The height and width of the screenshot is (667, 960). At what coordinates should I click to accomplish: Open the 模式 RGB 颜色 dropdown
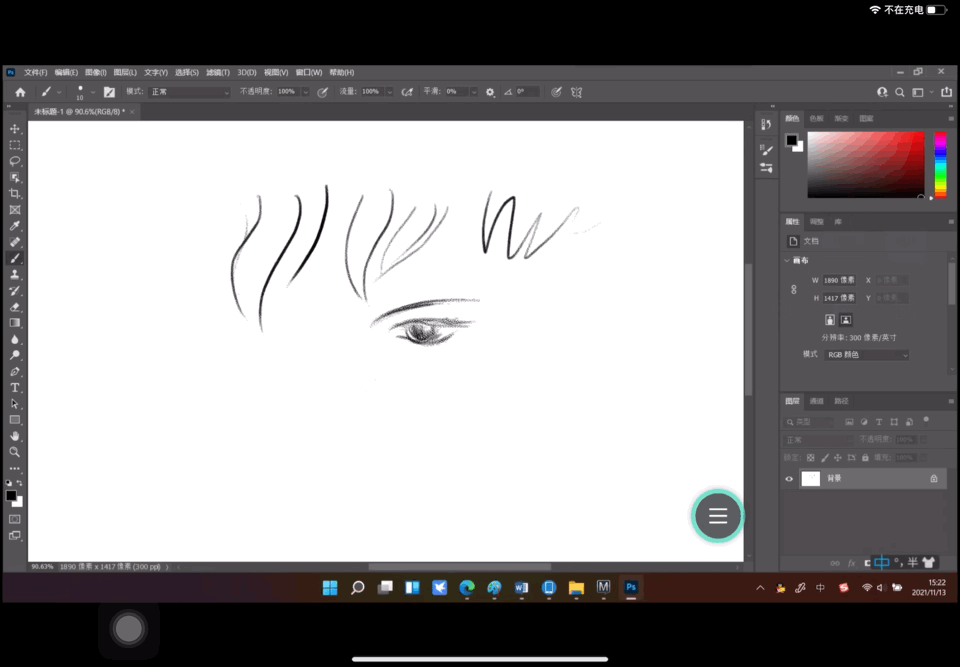[x=866, y=355]
